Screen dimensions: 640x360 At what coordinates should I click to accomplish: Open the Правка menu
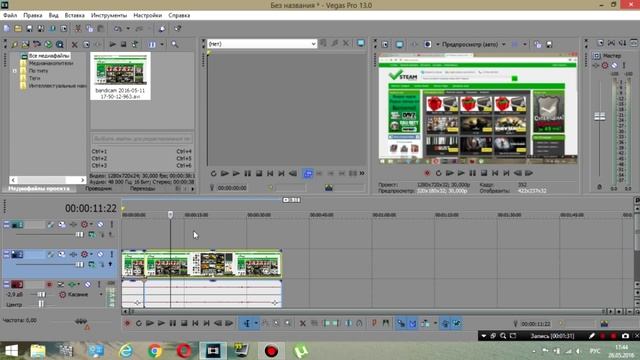click(33, 15)
